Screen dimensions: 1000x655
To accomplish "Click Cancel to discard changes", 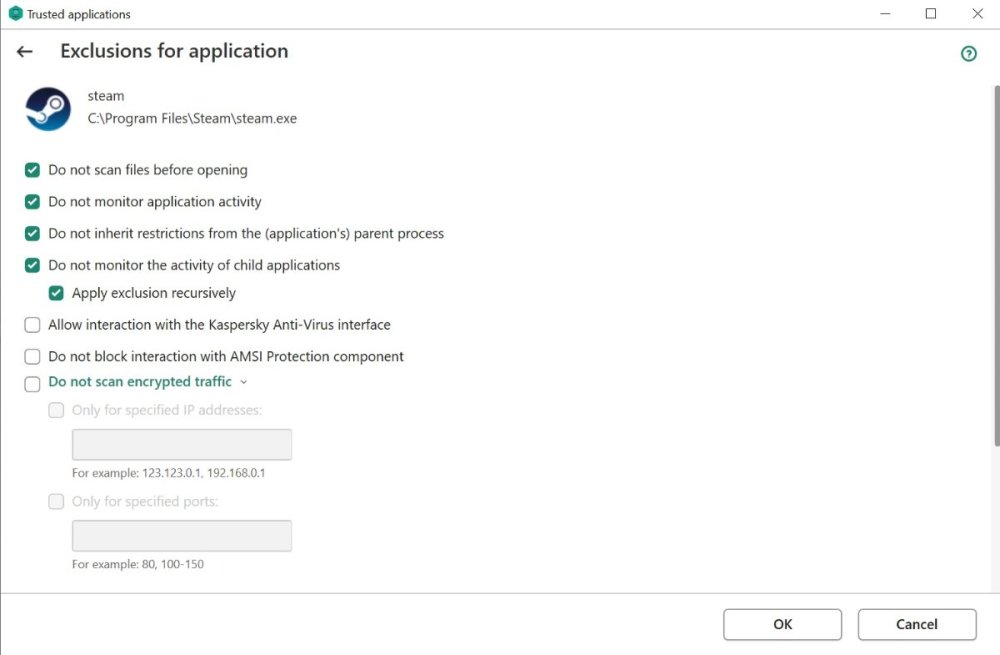I will pyautogui.click(x=916, y=624).
